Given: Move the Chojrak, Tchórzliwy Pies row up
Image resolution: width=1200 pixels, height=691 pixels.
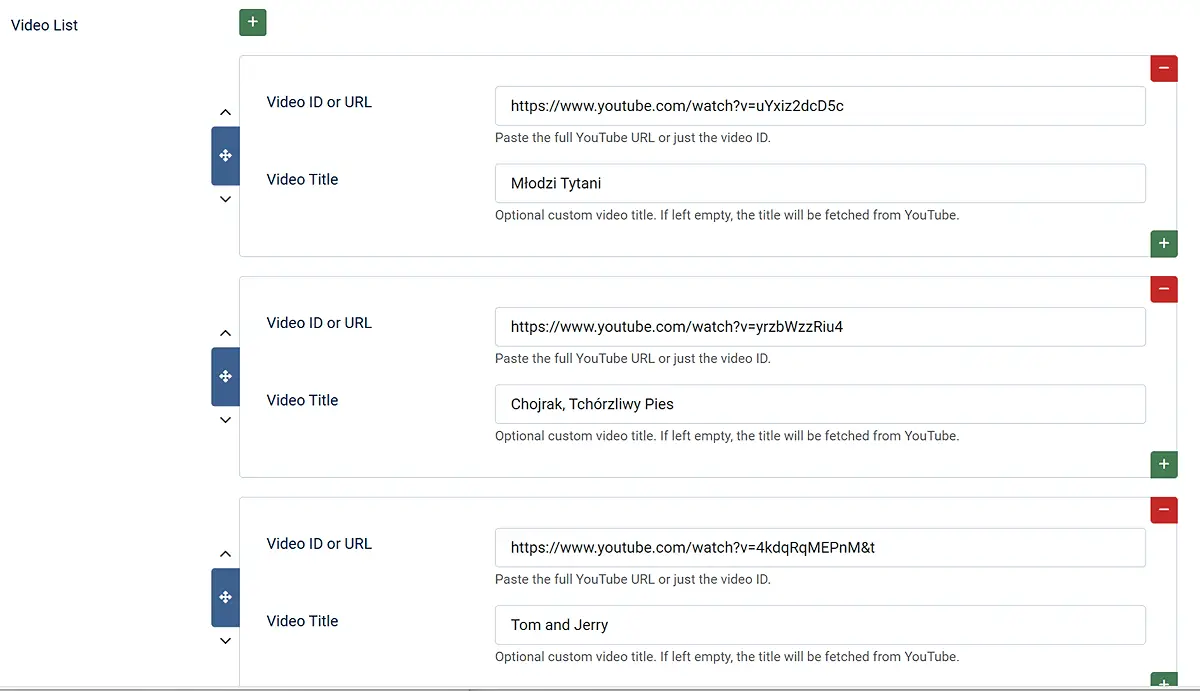Looking at the screenshot, I should coord(225,334).
